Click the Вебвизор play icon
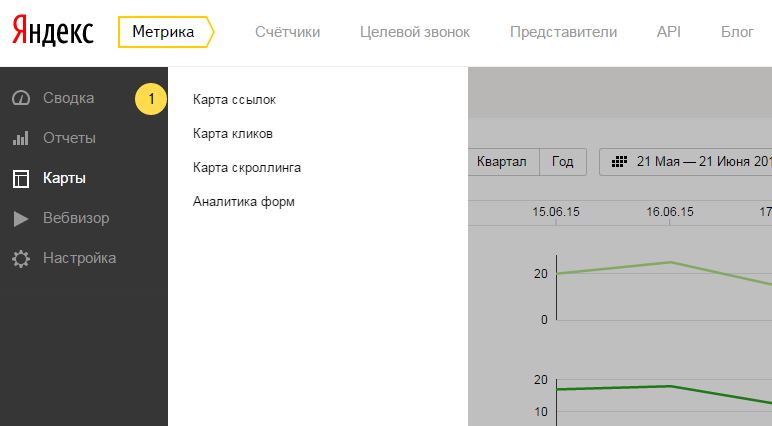 coord(20,218)
